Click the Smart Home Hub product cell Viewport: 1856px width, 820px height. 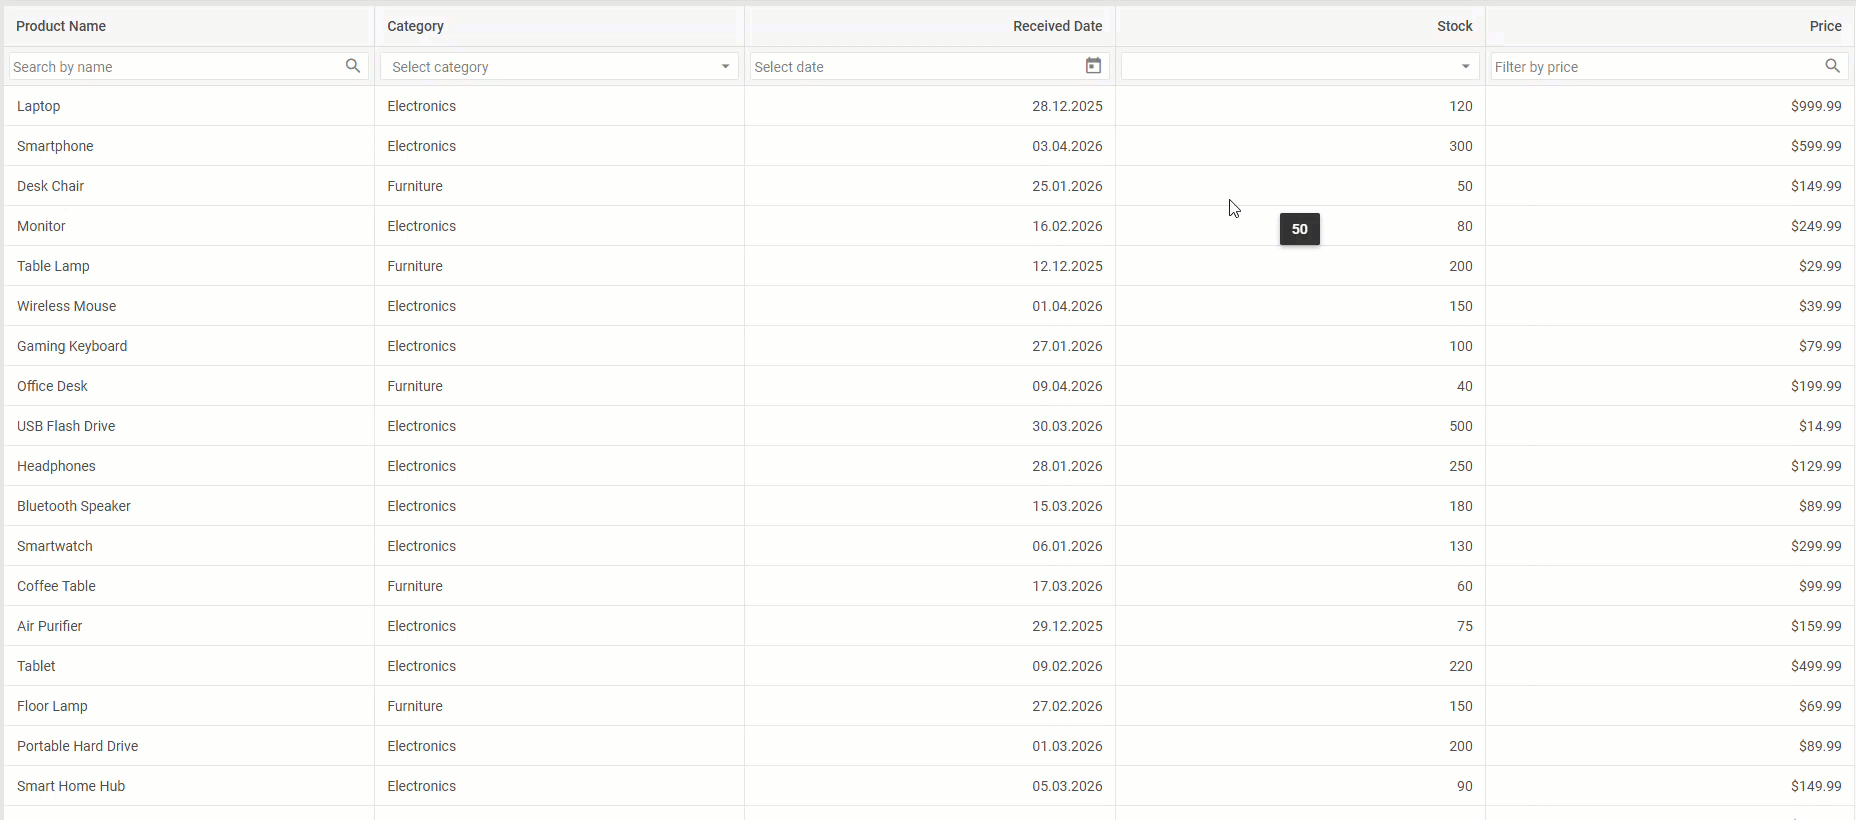pos(71,786)
